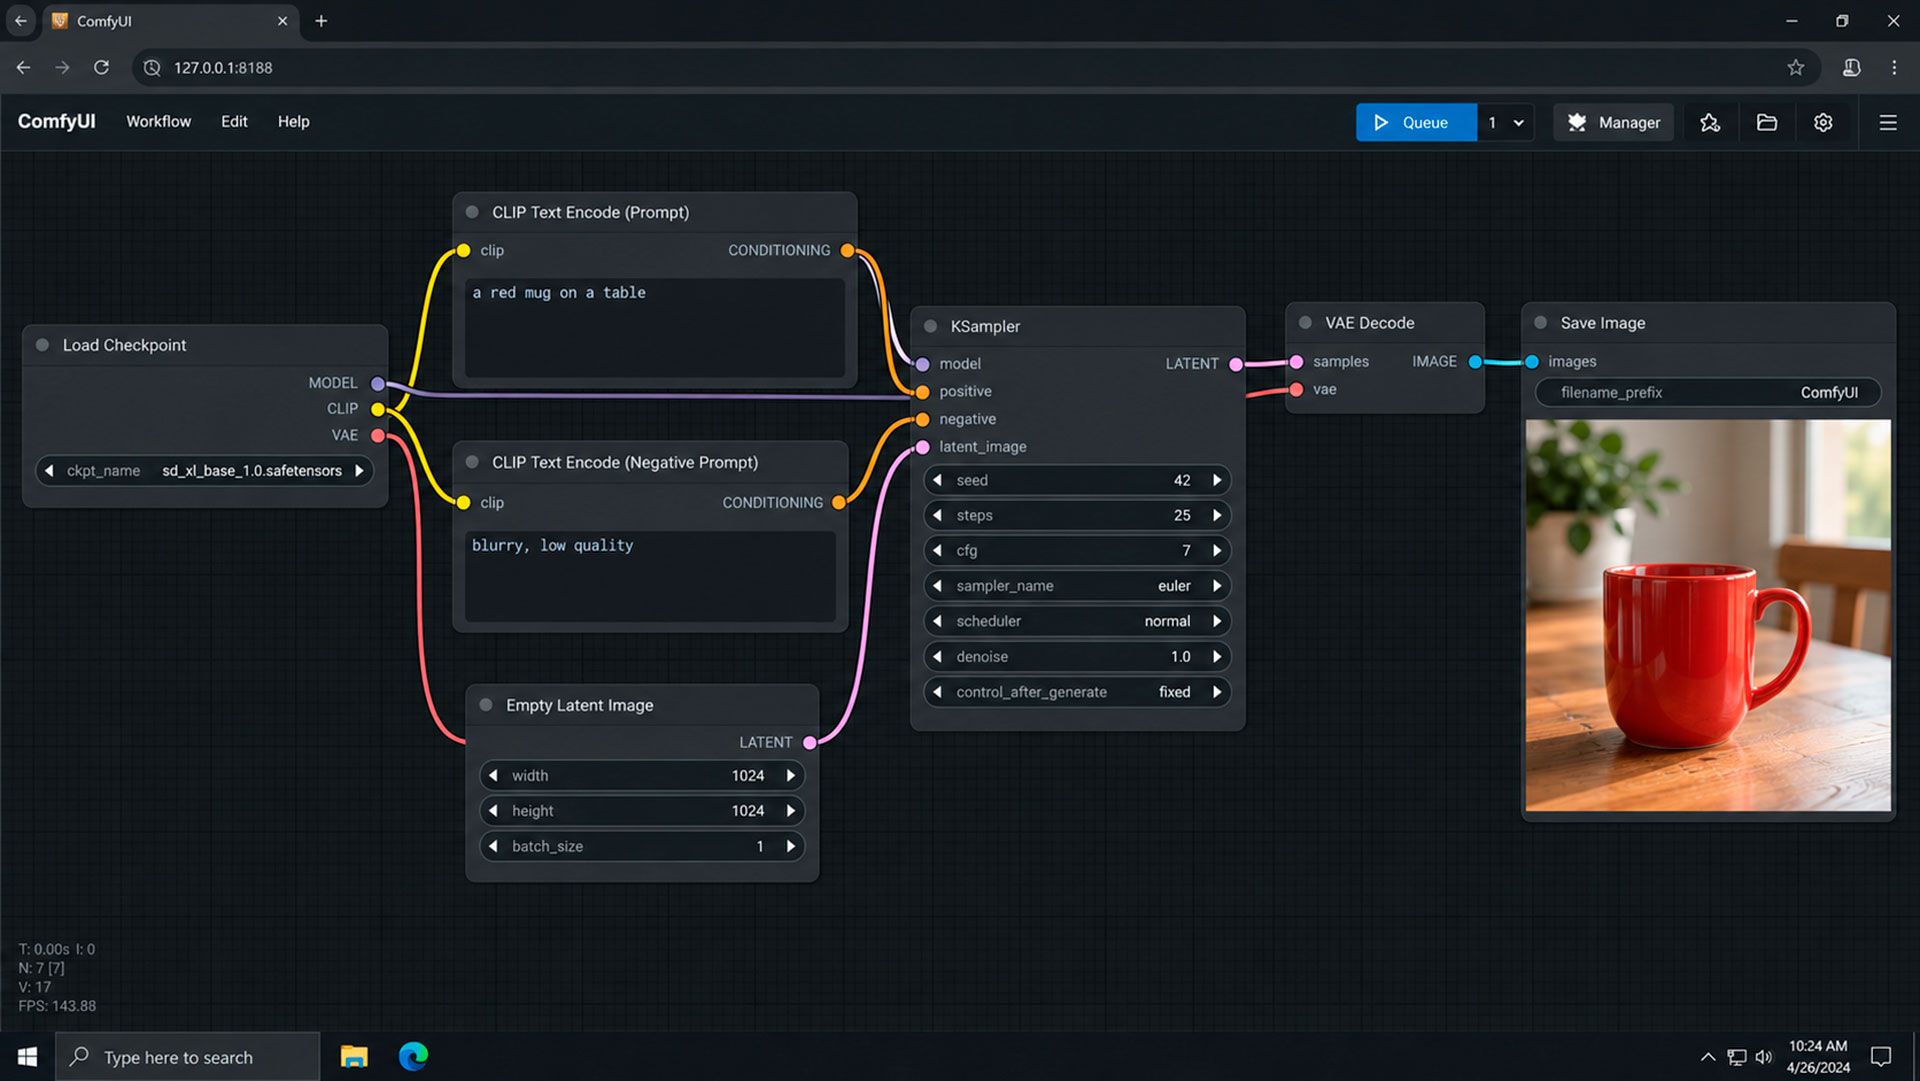1920x1081 pixels.
Task: Open ComfyUI settings gear
Action: pyautogui.click(x=1823, y=122)
